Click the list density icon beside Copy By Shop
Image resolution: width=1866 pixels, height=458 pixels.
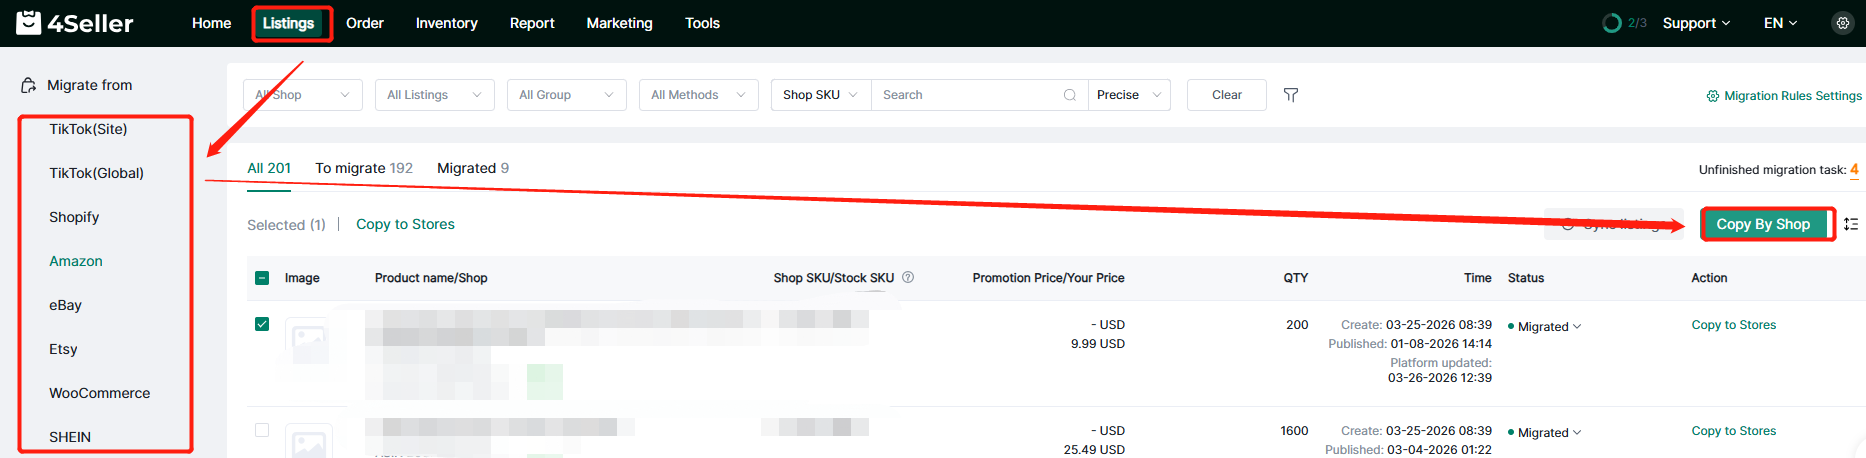1851,224
